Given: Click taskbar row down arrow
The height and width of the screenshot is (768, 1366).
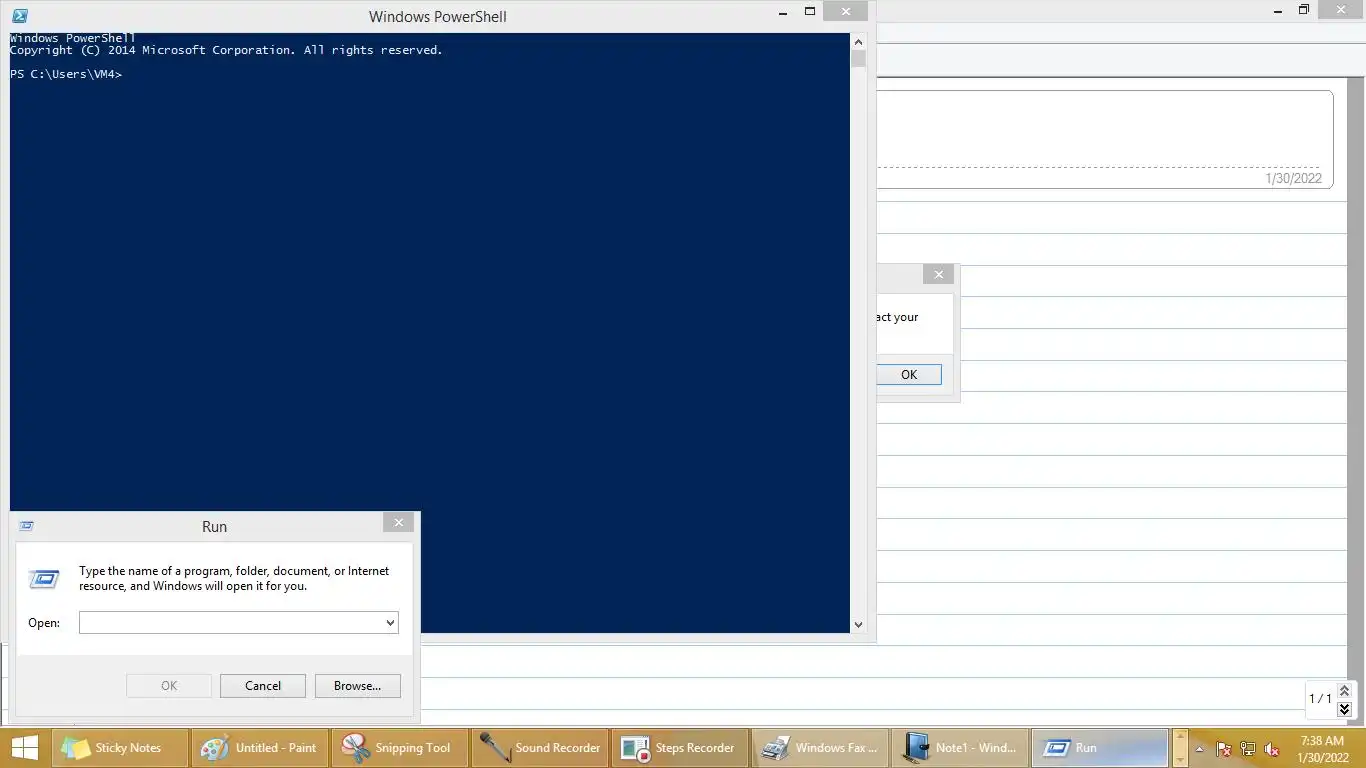Looking at the screenshot, I should coord(1179,760).
